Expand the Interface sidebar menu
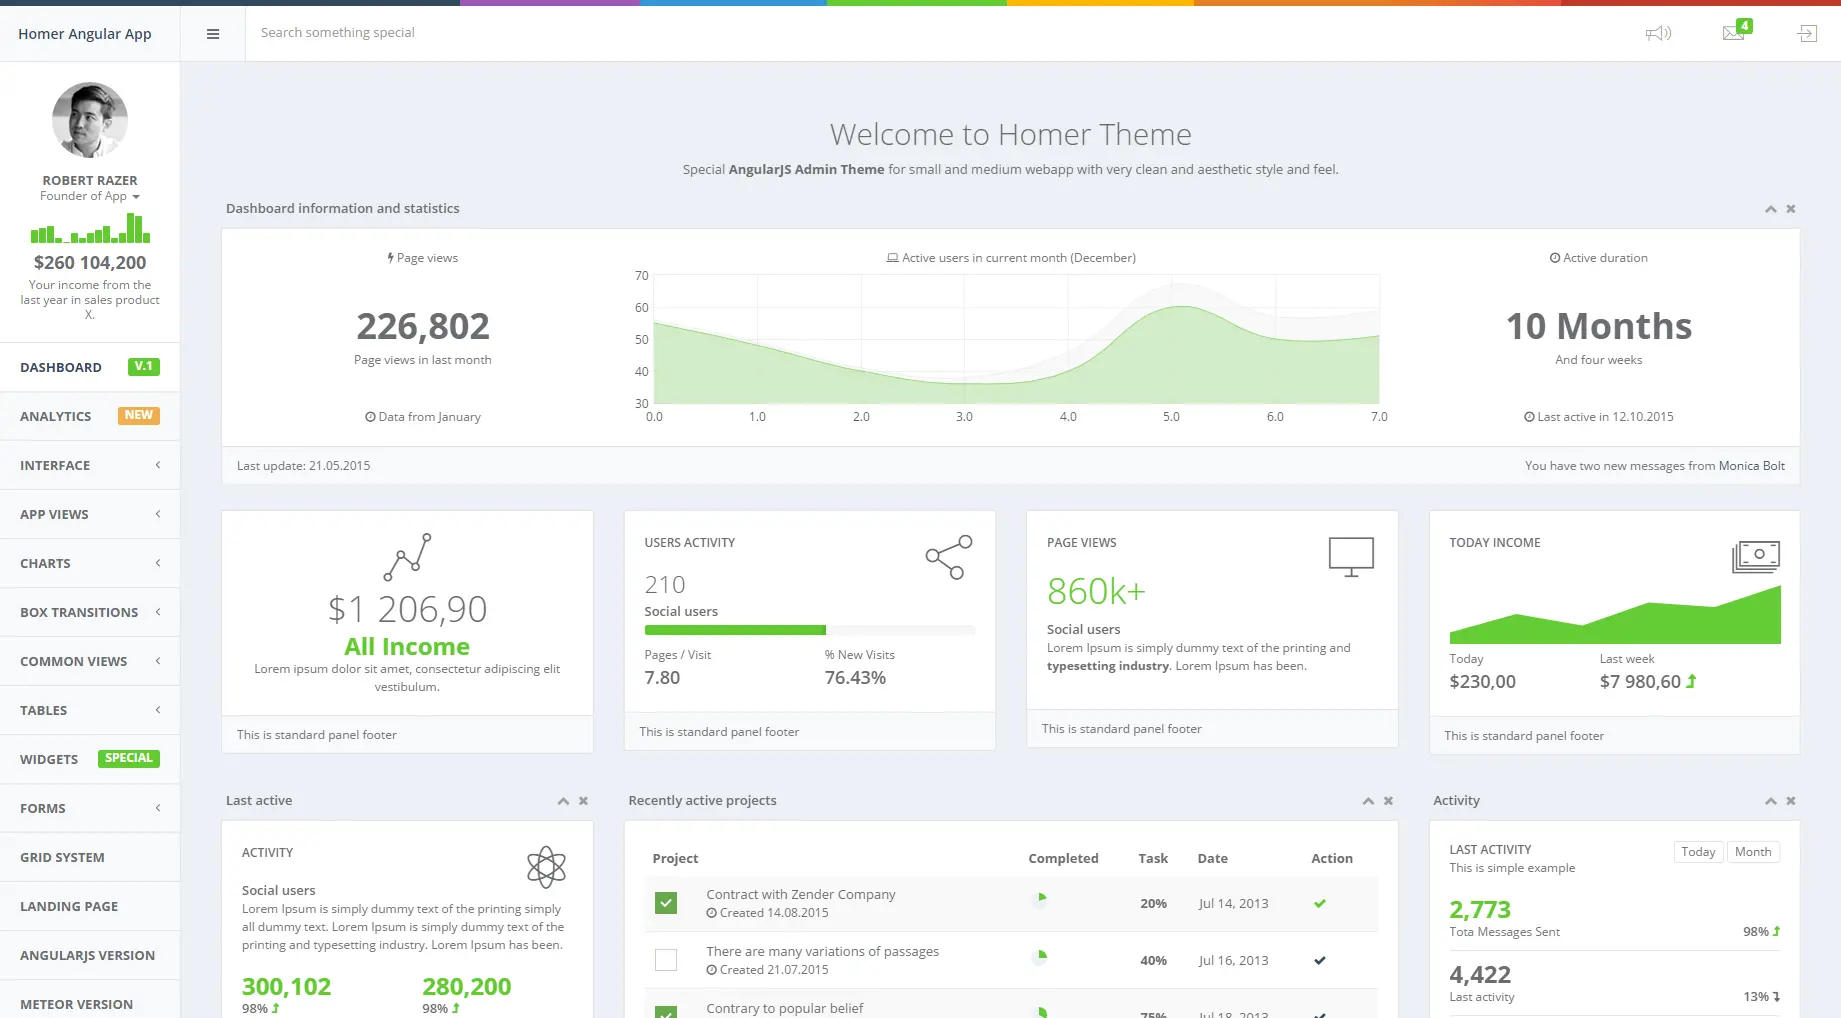 tap(90, 465)
